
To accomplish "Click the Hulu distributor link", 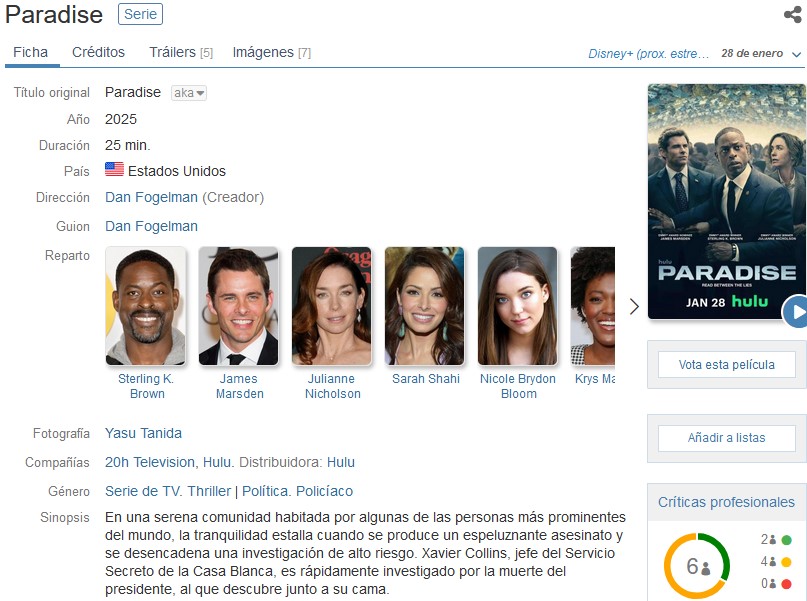I will (341, 462).
